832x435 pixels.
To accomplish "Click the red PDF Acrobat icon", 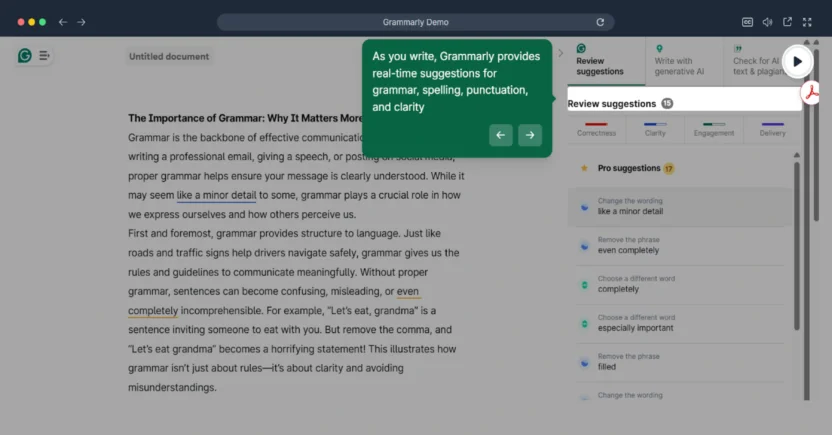I will pyautogui.click(x=811, y=93).
